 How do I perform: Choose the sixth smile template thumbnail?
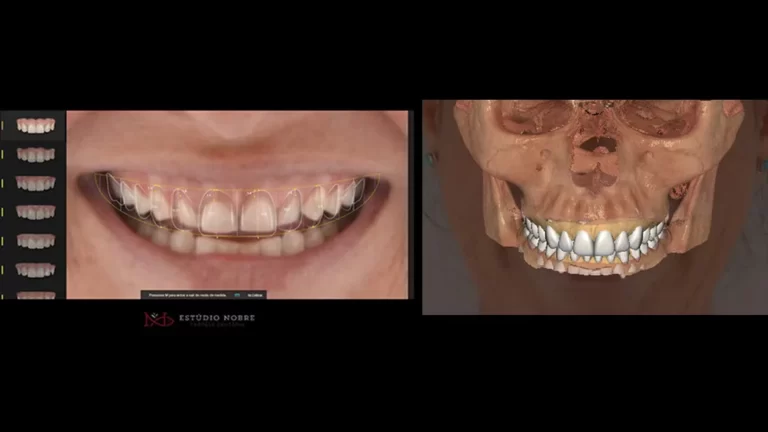coord(36,269)
